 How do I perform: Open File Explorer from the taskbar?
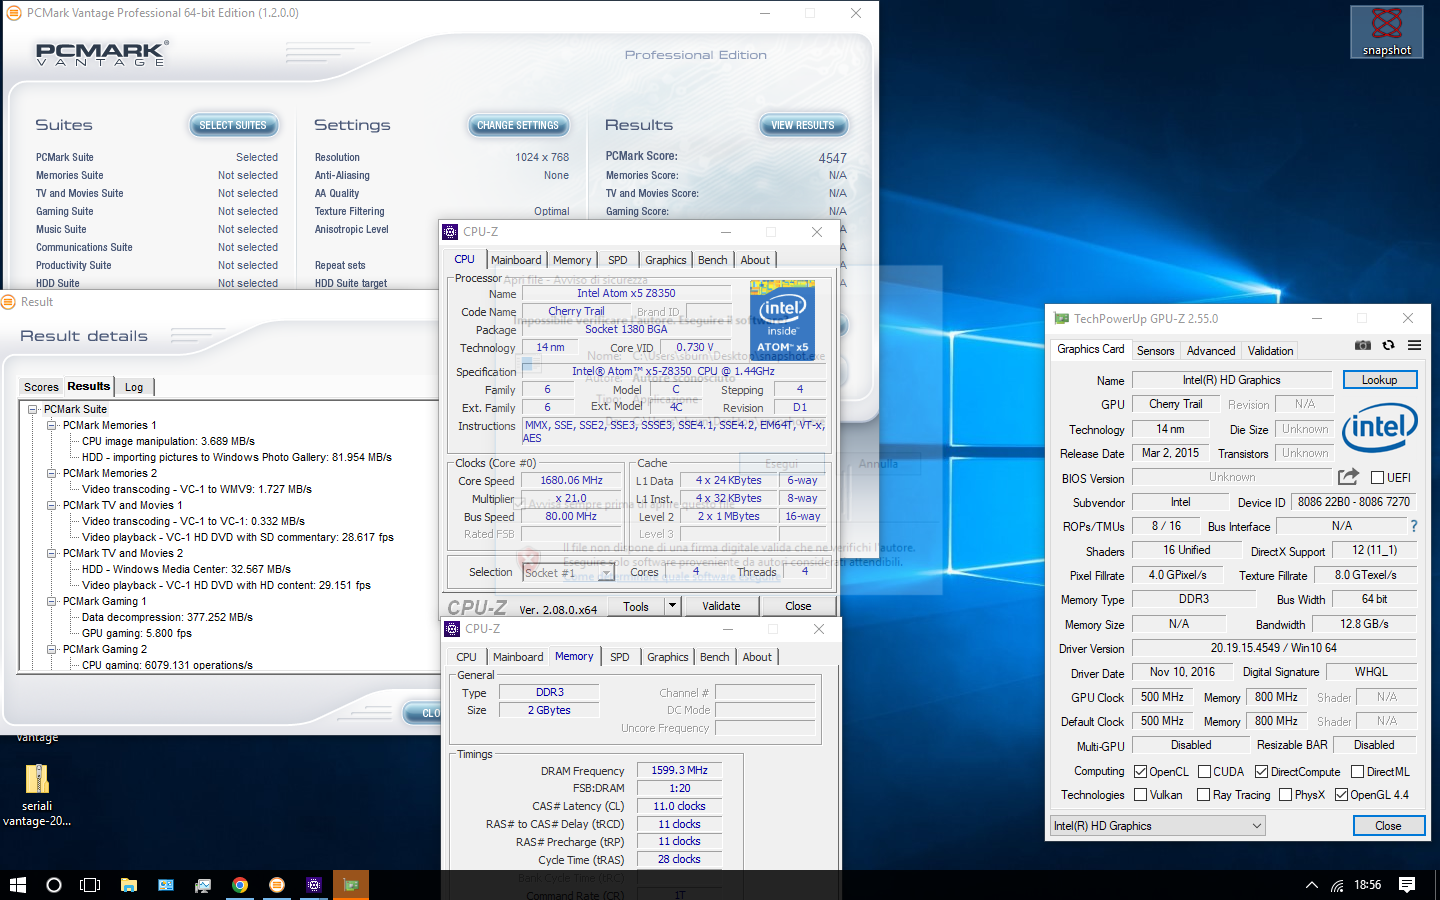point(128,885)
